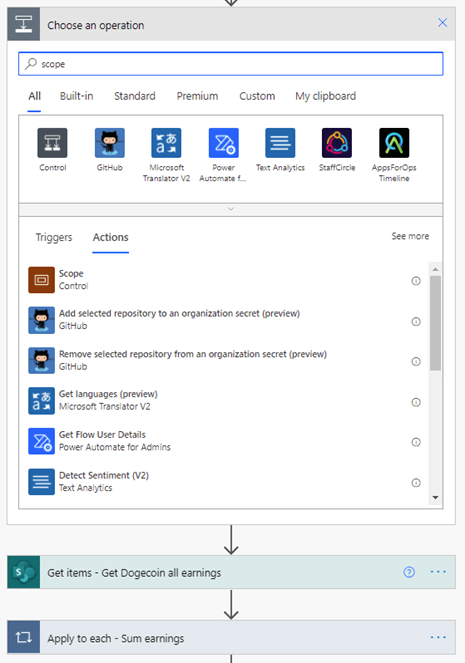Click the actions list scrollbar thumb
The height and width of the screenshot is (663, 465).
[435, 323]
